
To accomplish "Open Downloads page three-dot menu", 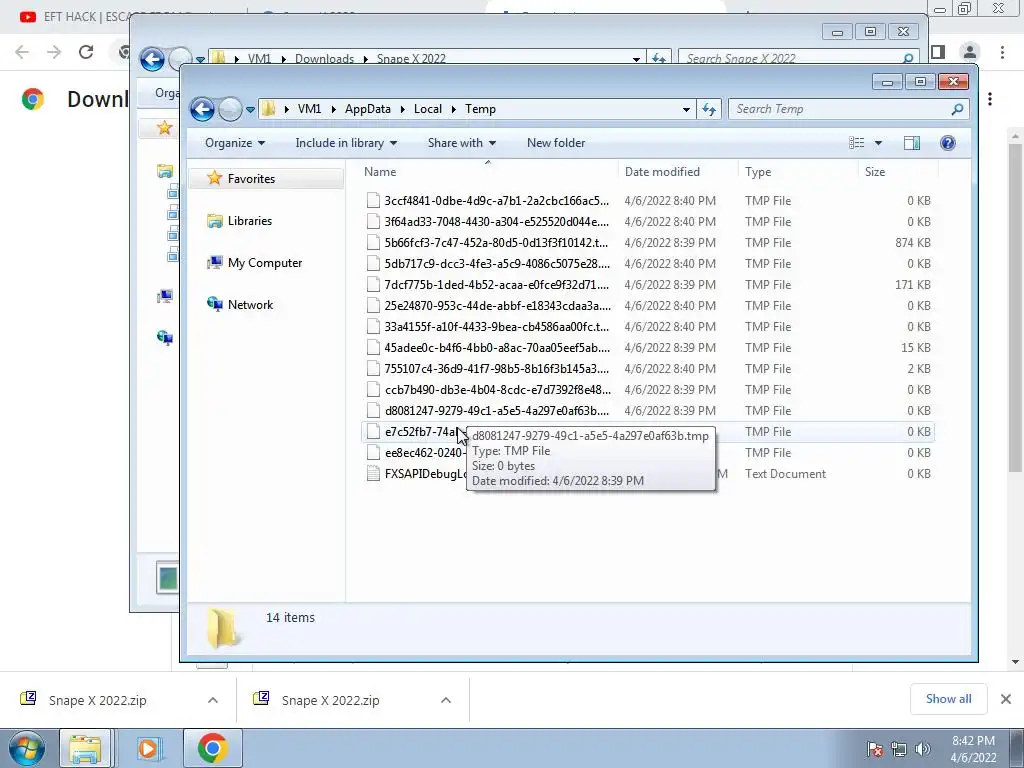I will tap(990, 99).
